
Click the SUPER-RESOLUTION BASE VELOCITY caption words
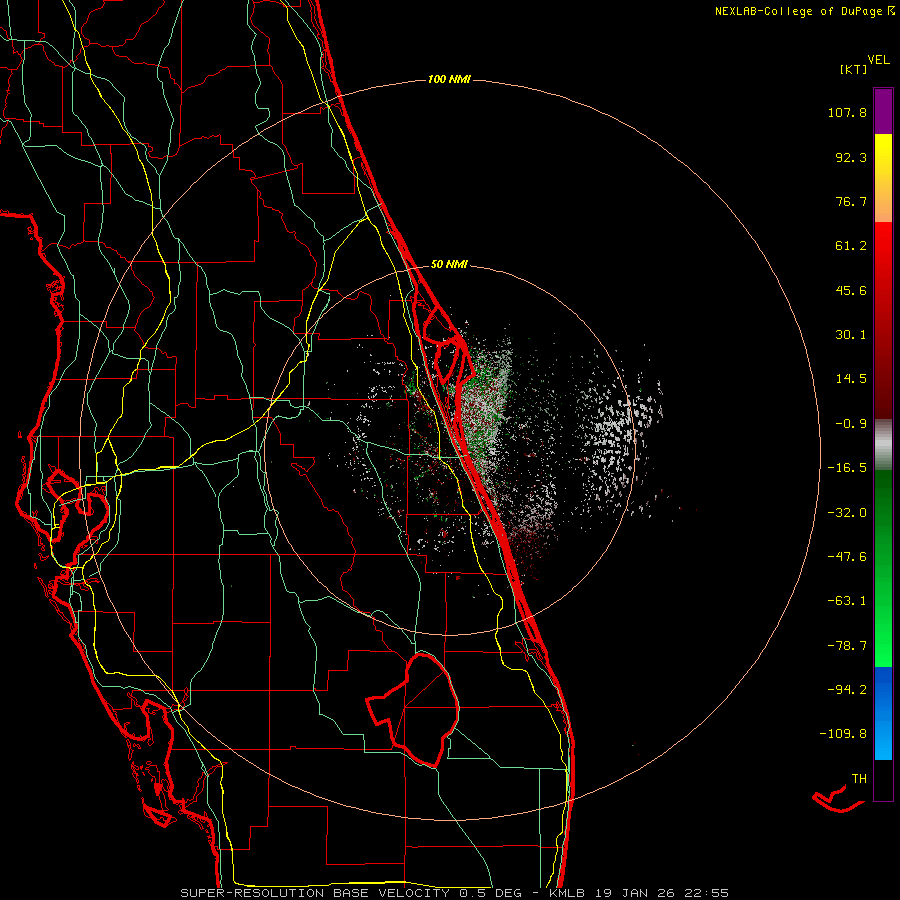[317, 893]
